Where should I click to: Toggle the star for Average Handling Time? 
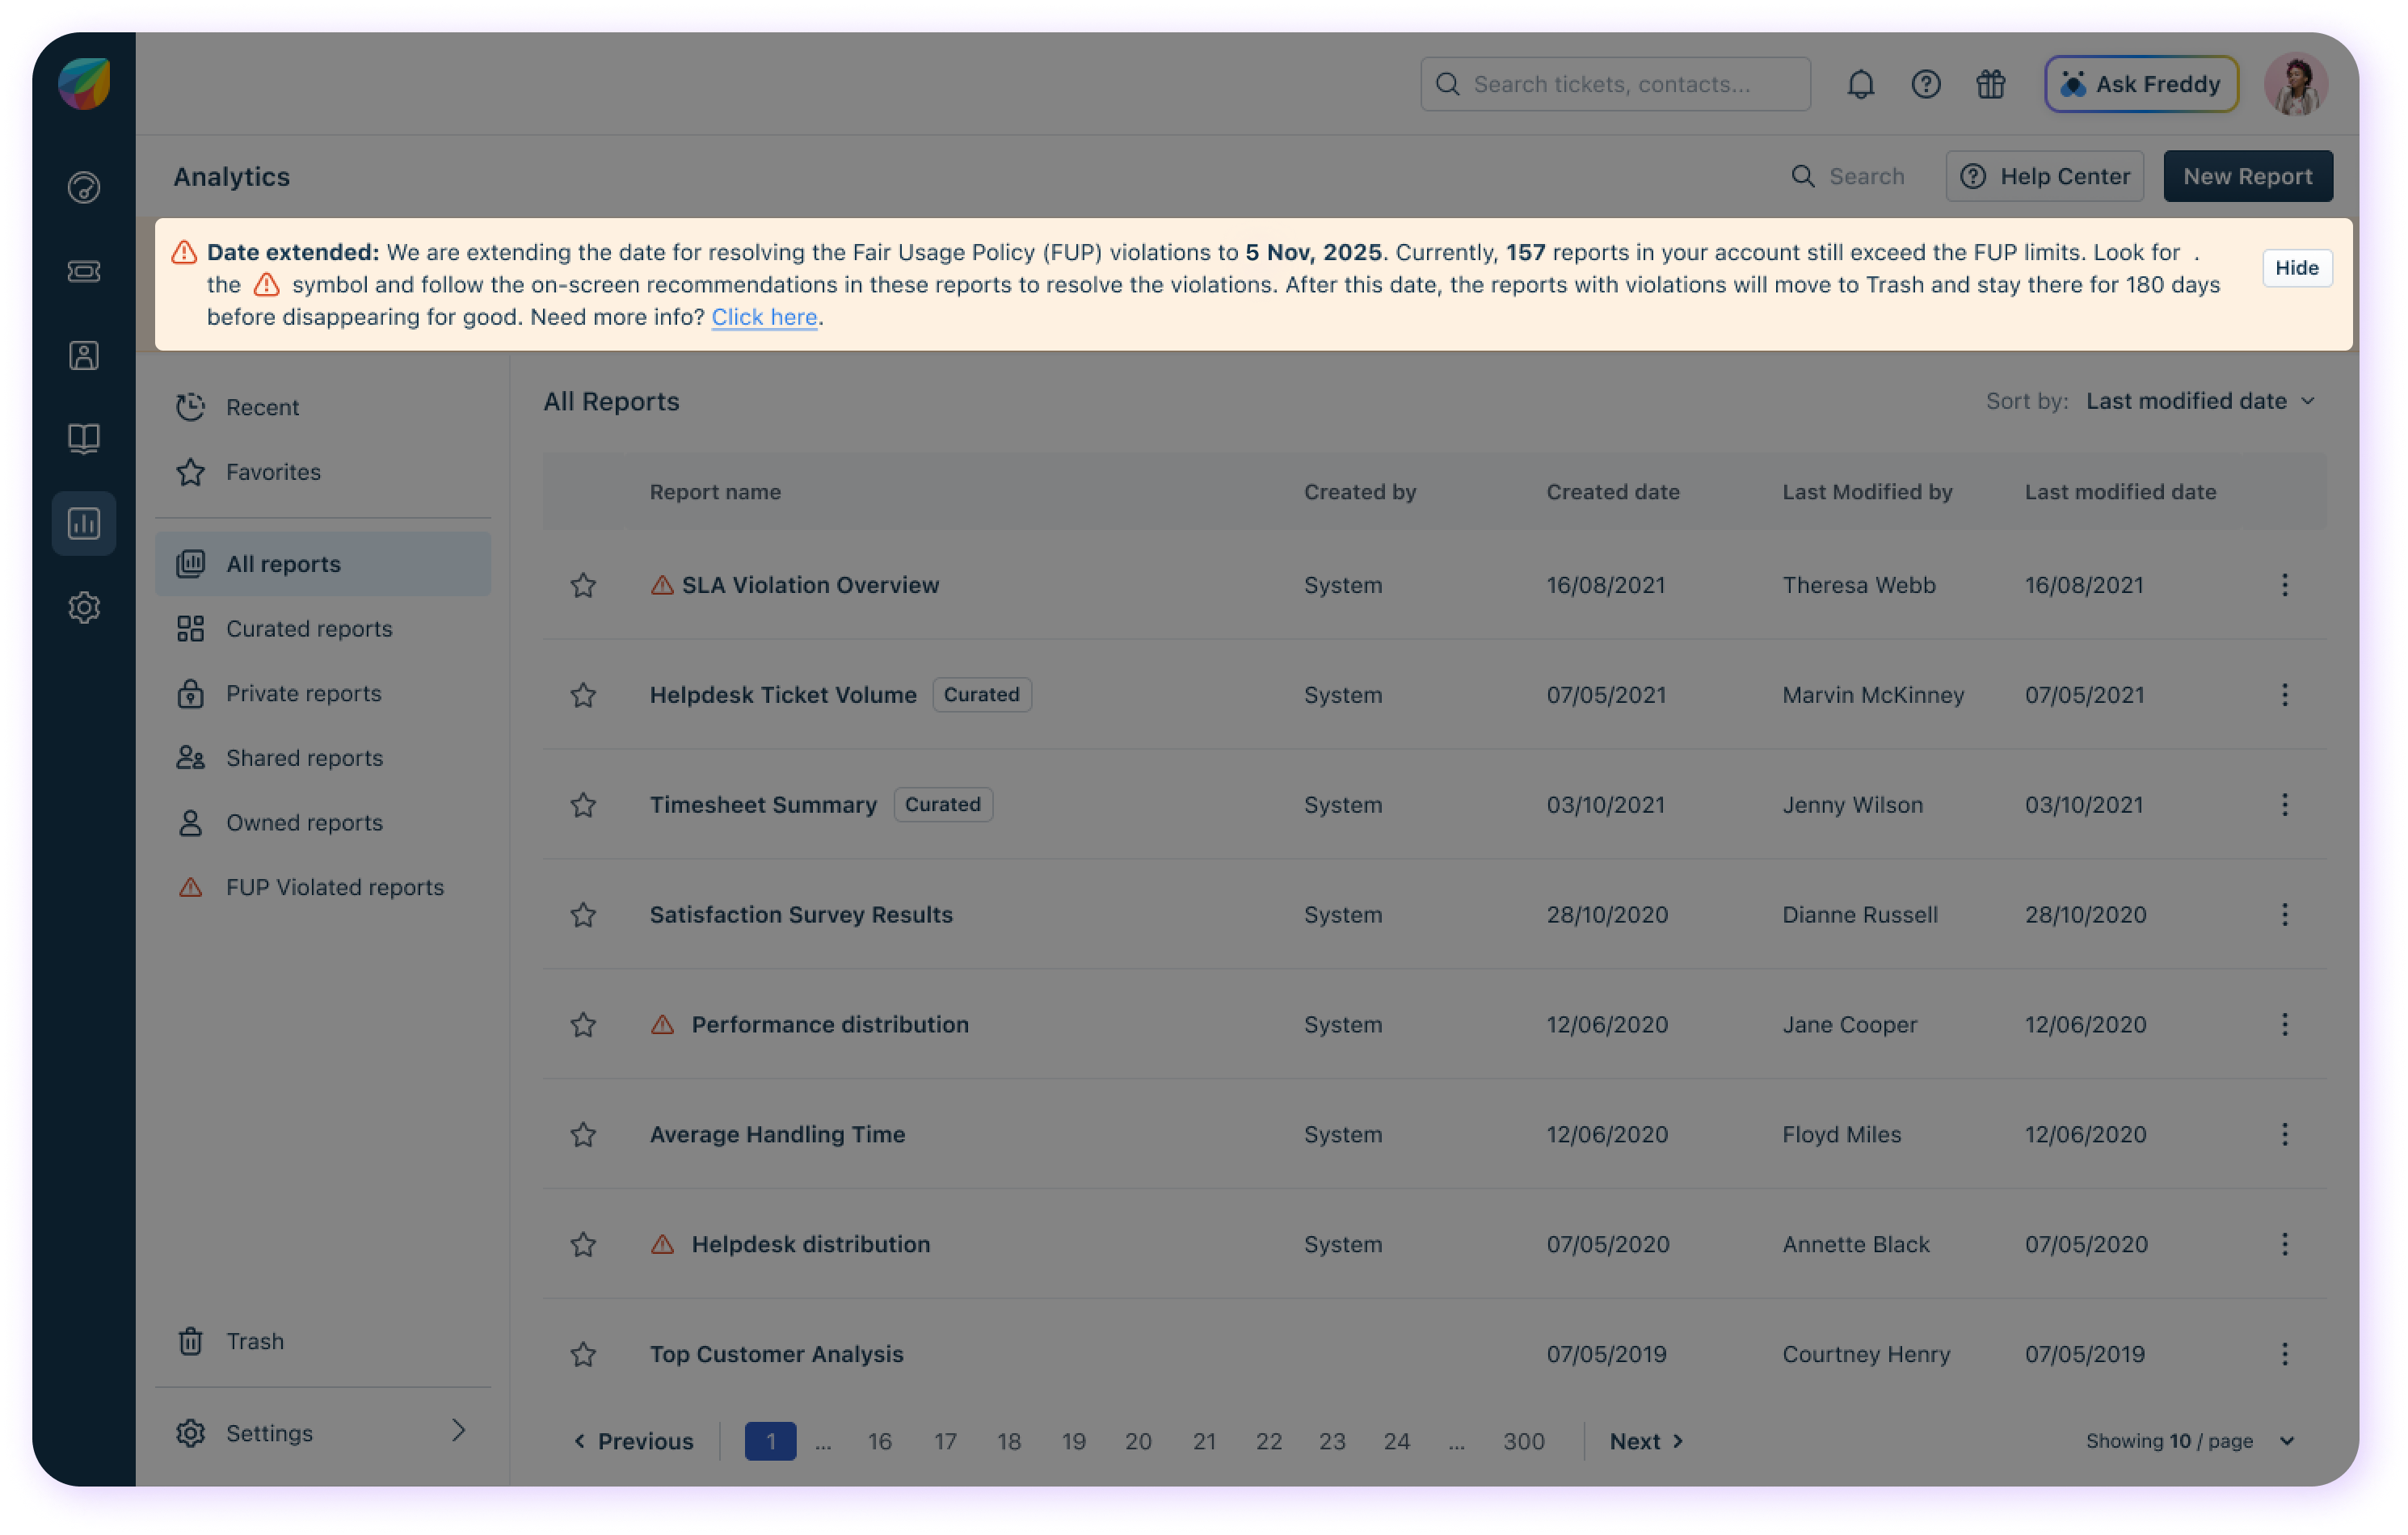tap(583, 1134)
